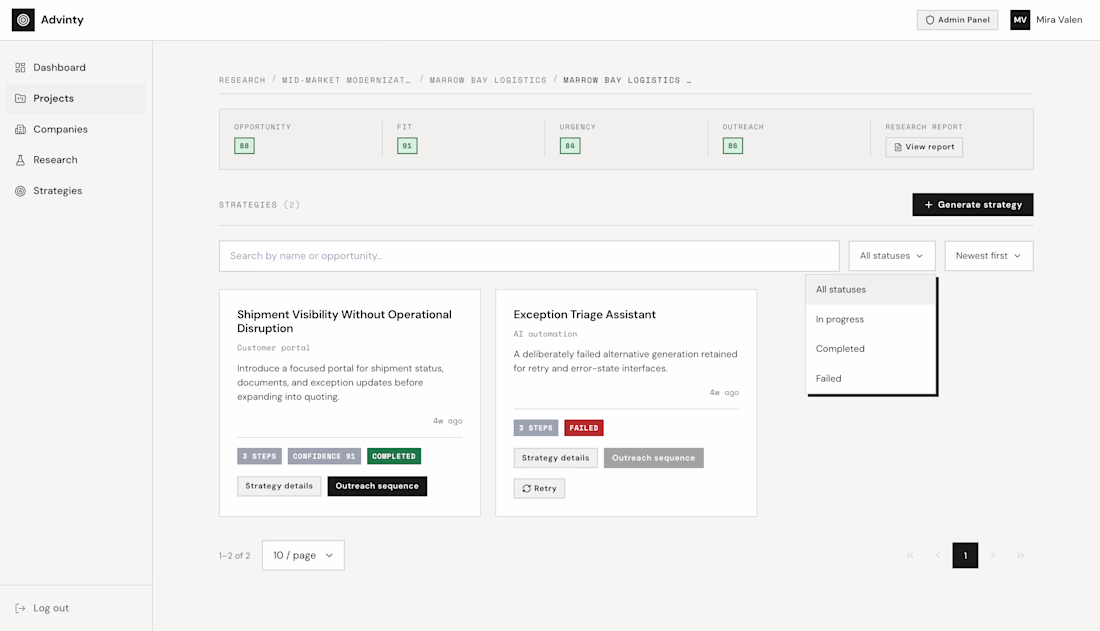Image resolution: width=1100 pixels, height=631 pixels.
Task: Open Strategies in the sidebar
Action: click(76, 191)
